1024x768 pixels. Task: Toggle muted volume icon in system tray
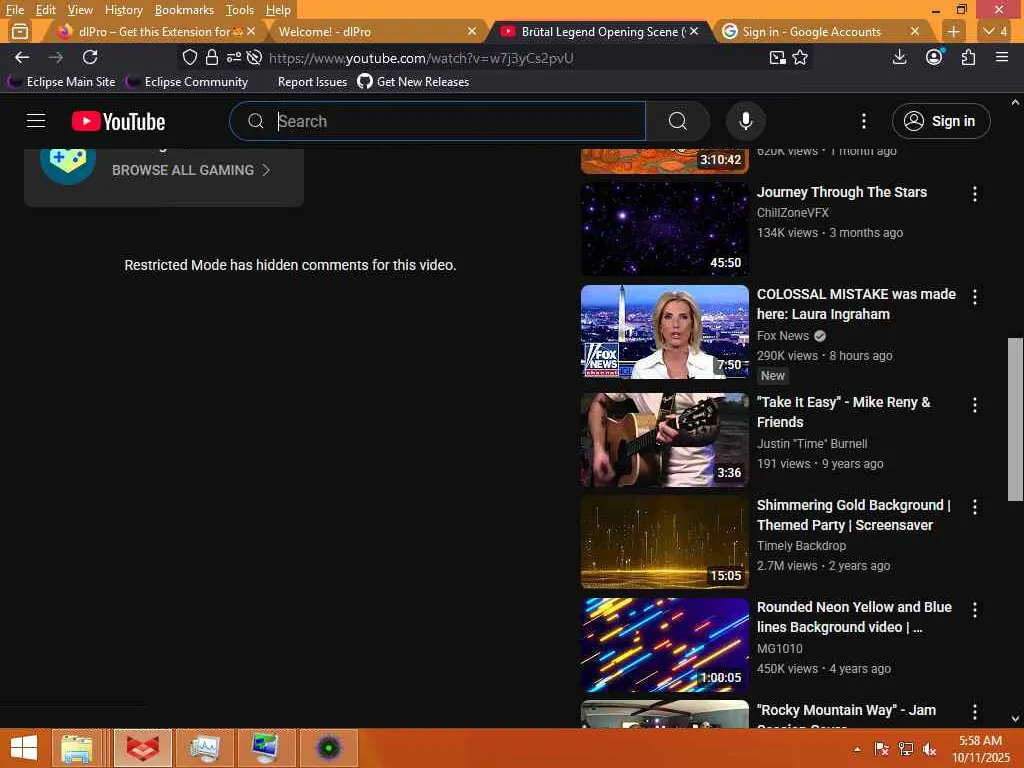[x=929, y=749]
